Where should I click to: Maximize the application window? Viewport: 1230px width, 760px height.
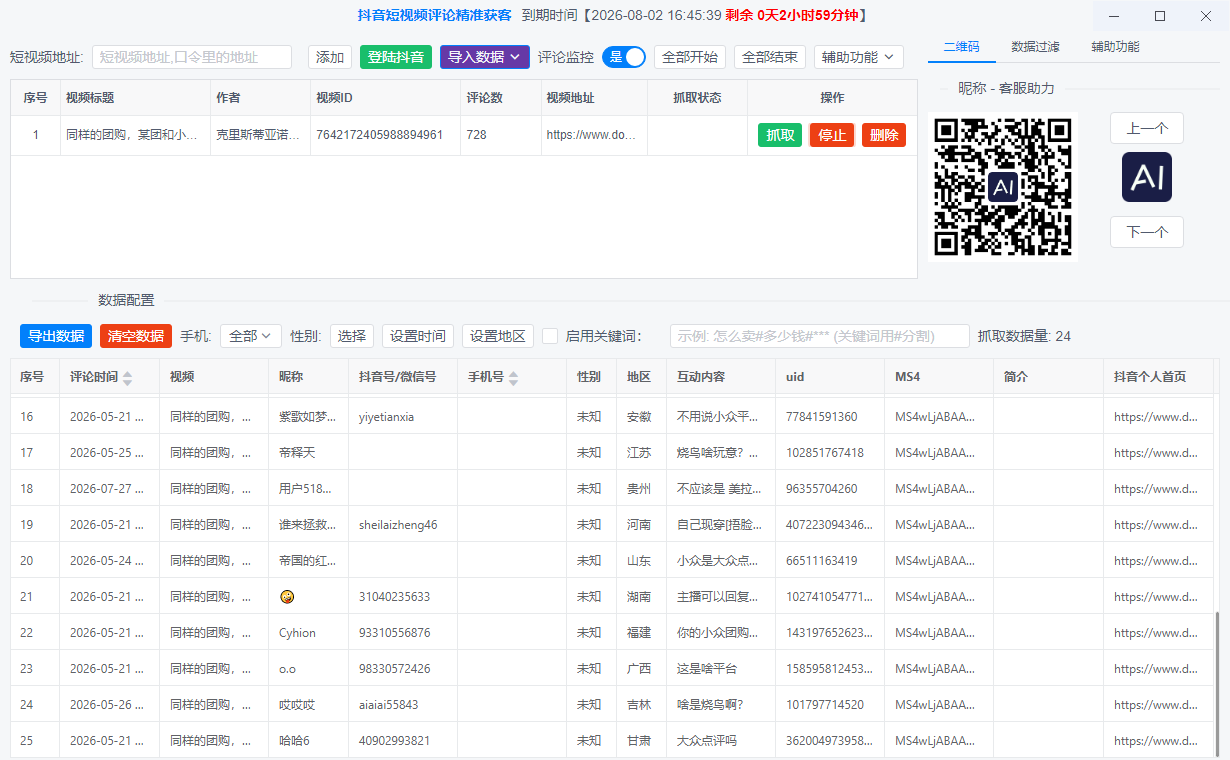pyautogui.click(x=1160, y=16)
